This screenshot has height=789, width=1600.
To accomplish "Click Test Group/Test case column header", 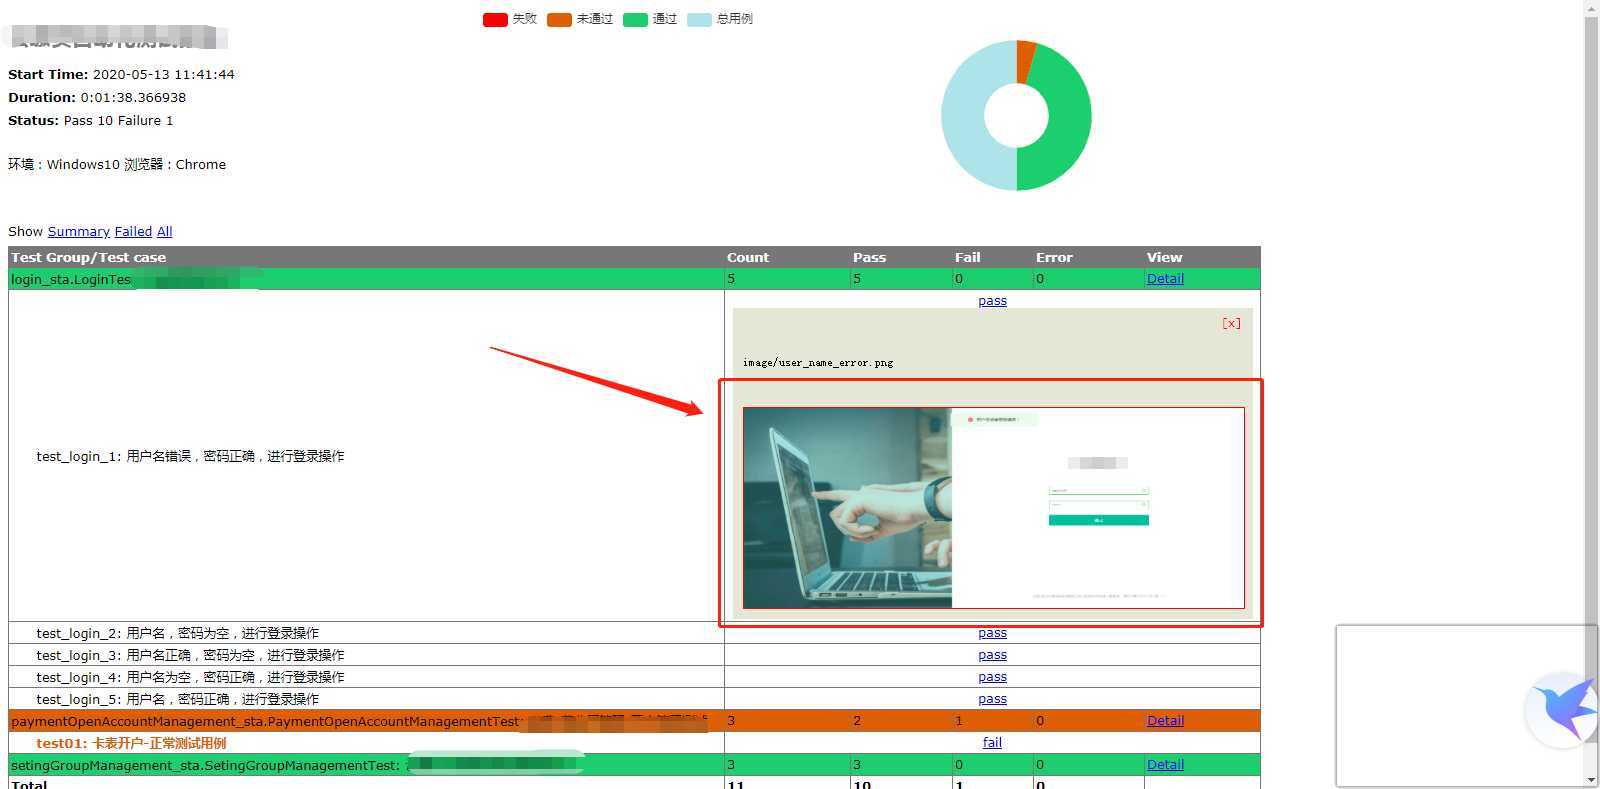I will [89, 257].
